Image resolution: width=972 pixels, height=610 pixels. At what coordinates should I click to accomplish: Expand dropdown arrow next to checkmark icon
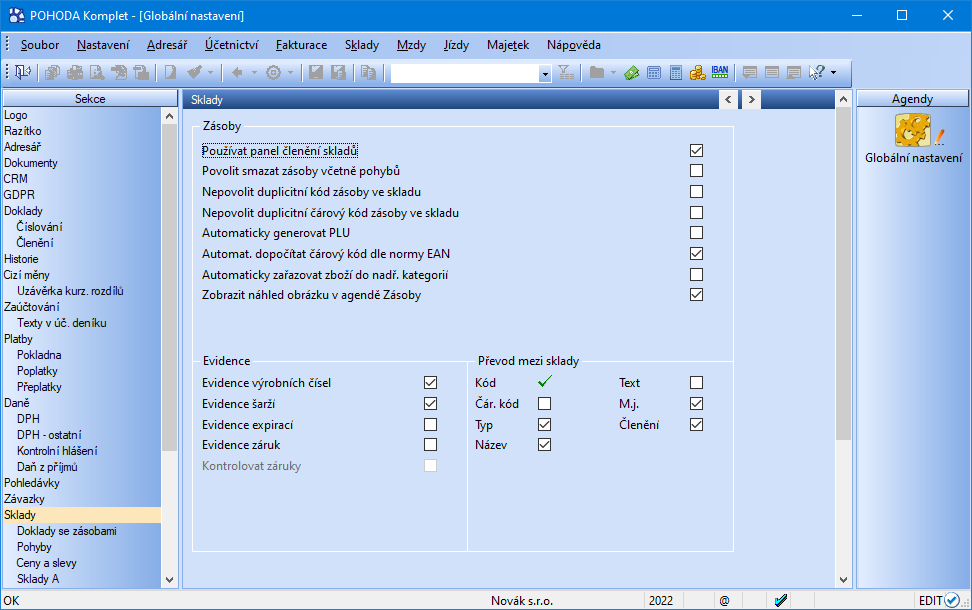click(x=210, y=73)
